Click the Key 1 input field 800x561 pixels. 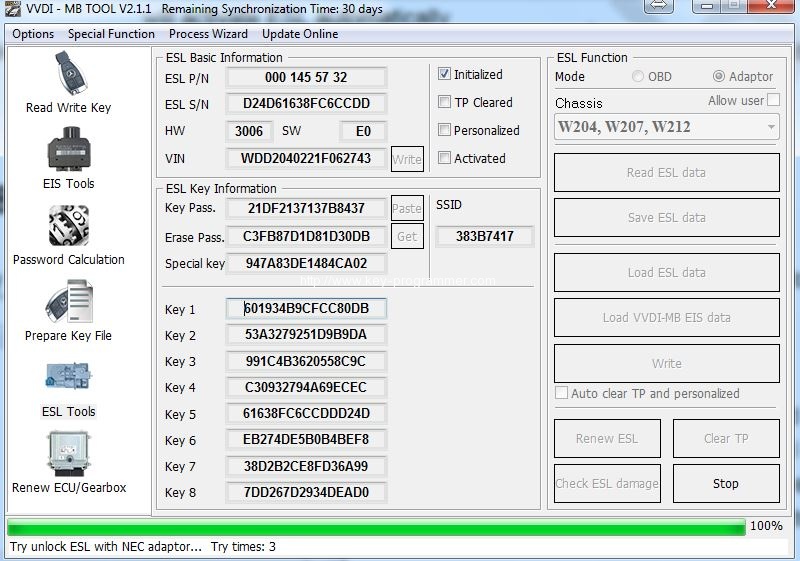[x=306, y=309]
